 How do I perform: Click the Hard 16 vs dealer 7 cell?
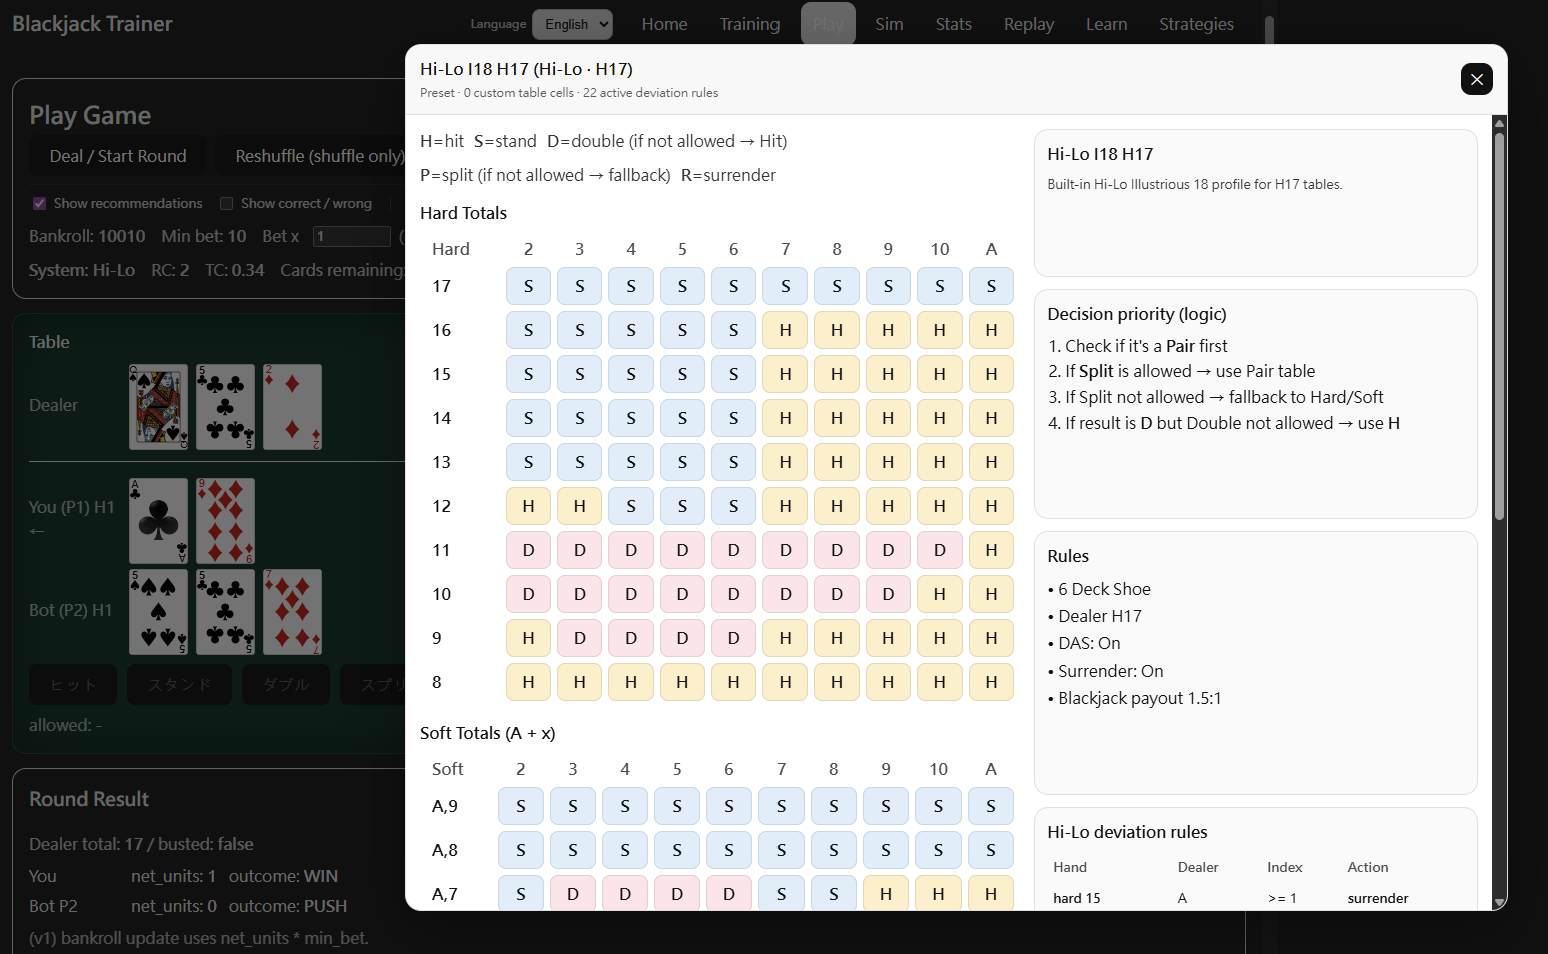(785, 330)
